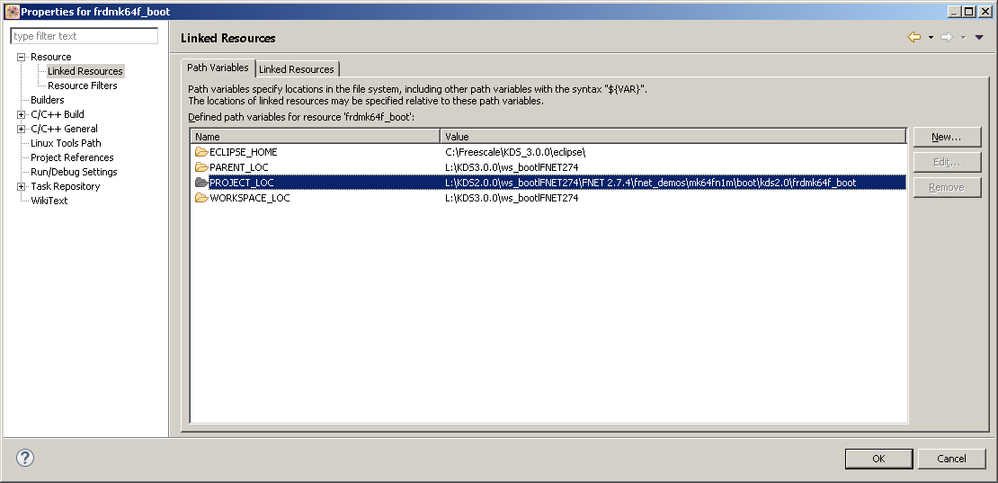Image resolution: width=998 pixels, height=483 pixels.
Task: Open the view menu triangle
Action: click(979, 38)
